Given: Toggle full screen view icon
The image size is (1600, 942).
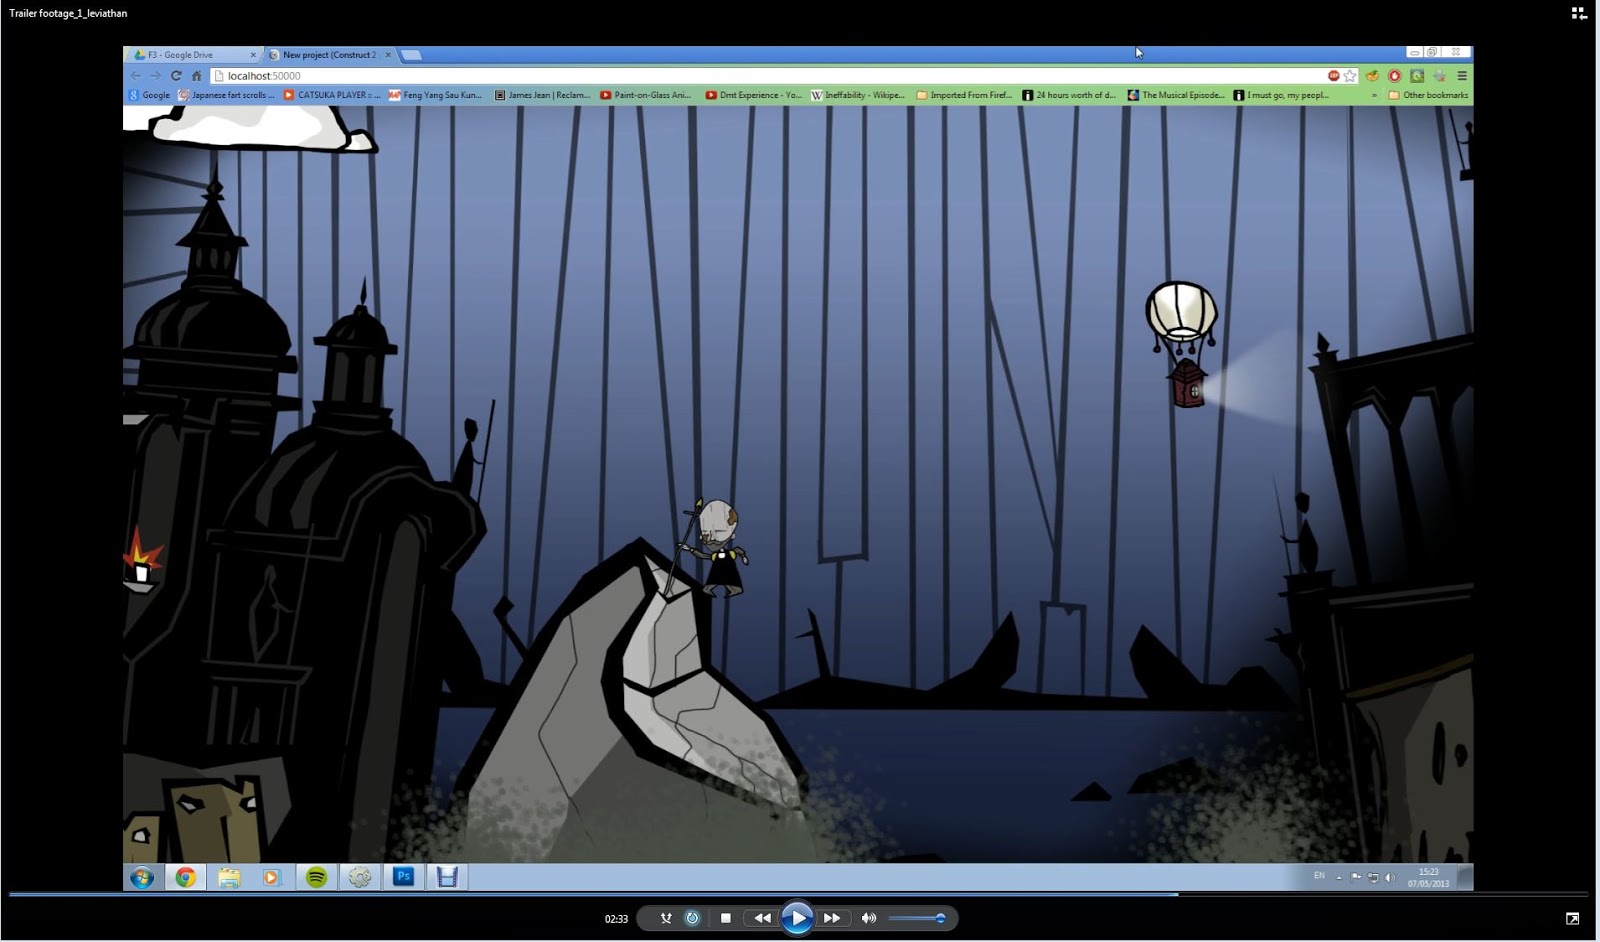Looking at the screenshot, I should pyautogui.click(x=1572, y=918).
